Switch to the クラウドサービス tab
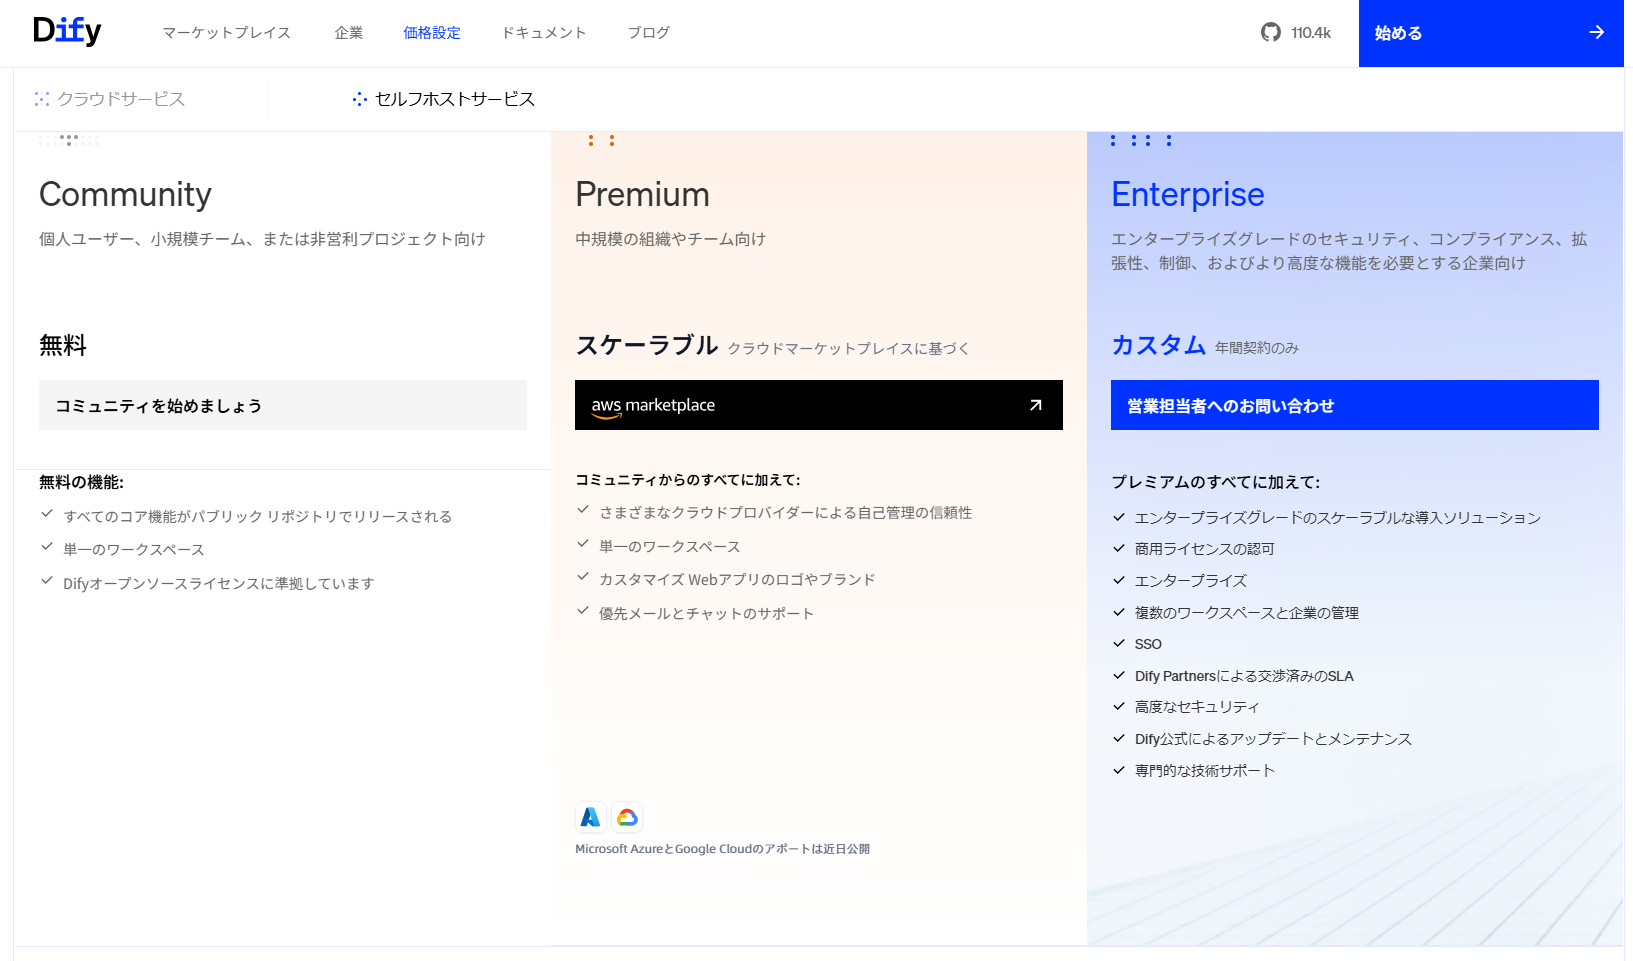This screenshot has width=1633, height=961. [110, 99]
